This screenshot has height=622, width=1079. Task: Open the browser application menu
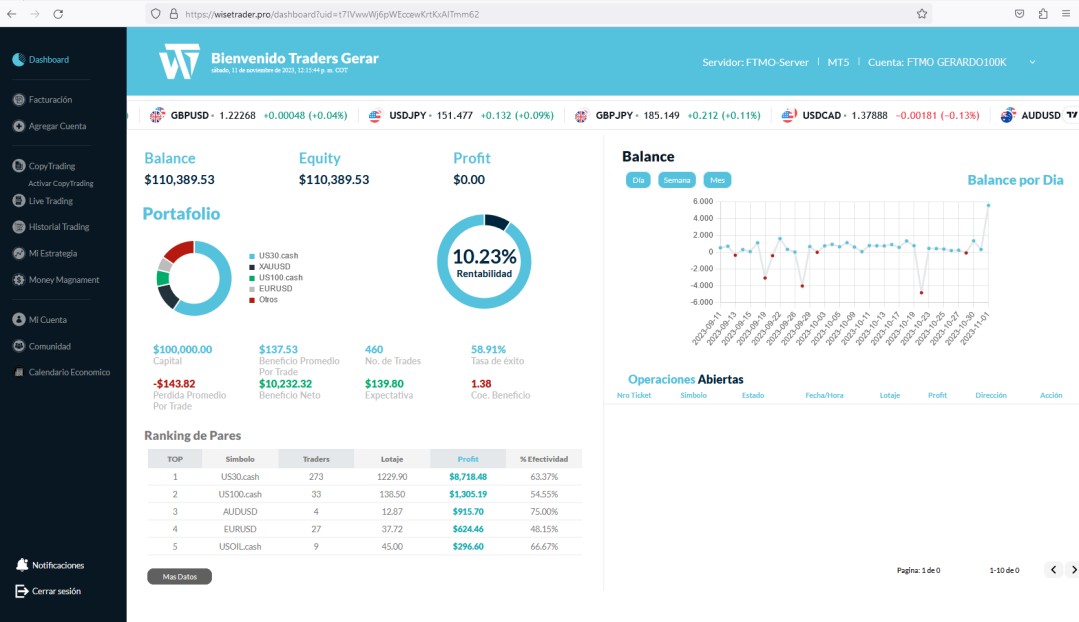1066,14
